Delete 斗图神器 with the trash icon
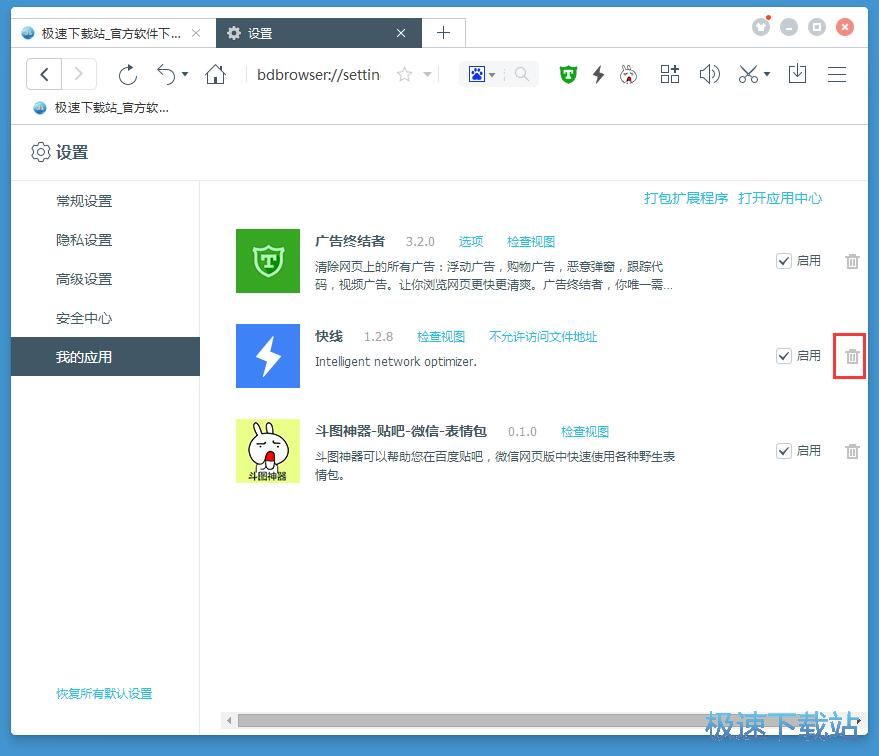The height and width of the screenshot is (756, 879). 852,451
